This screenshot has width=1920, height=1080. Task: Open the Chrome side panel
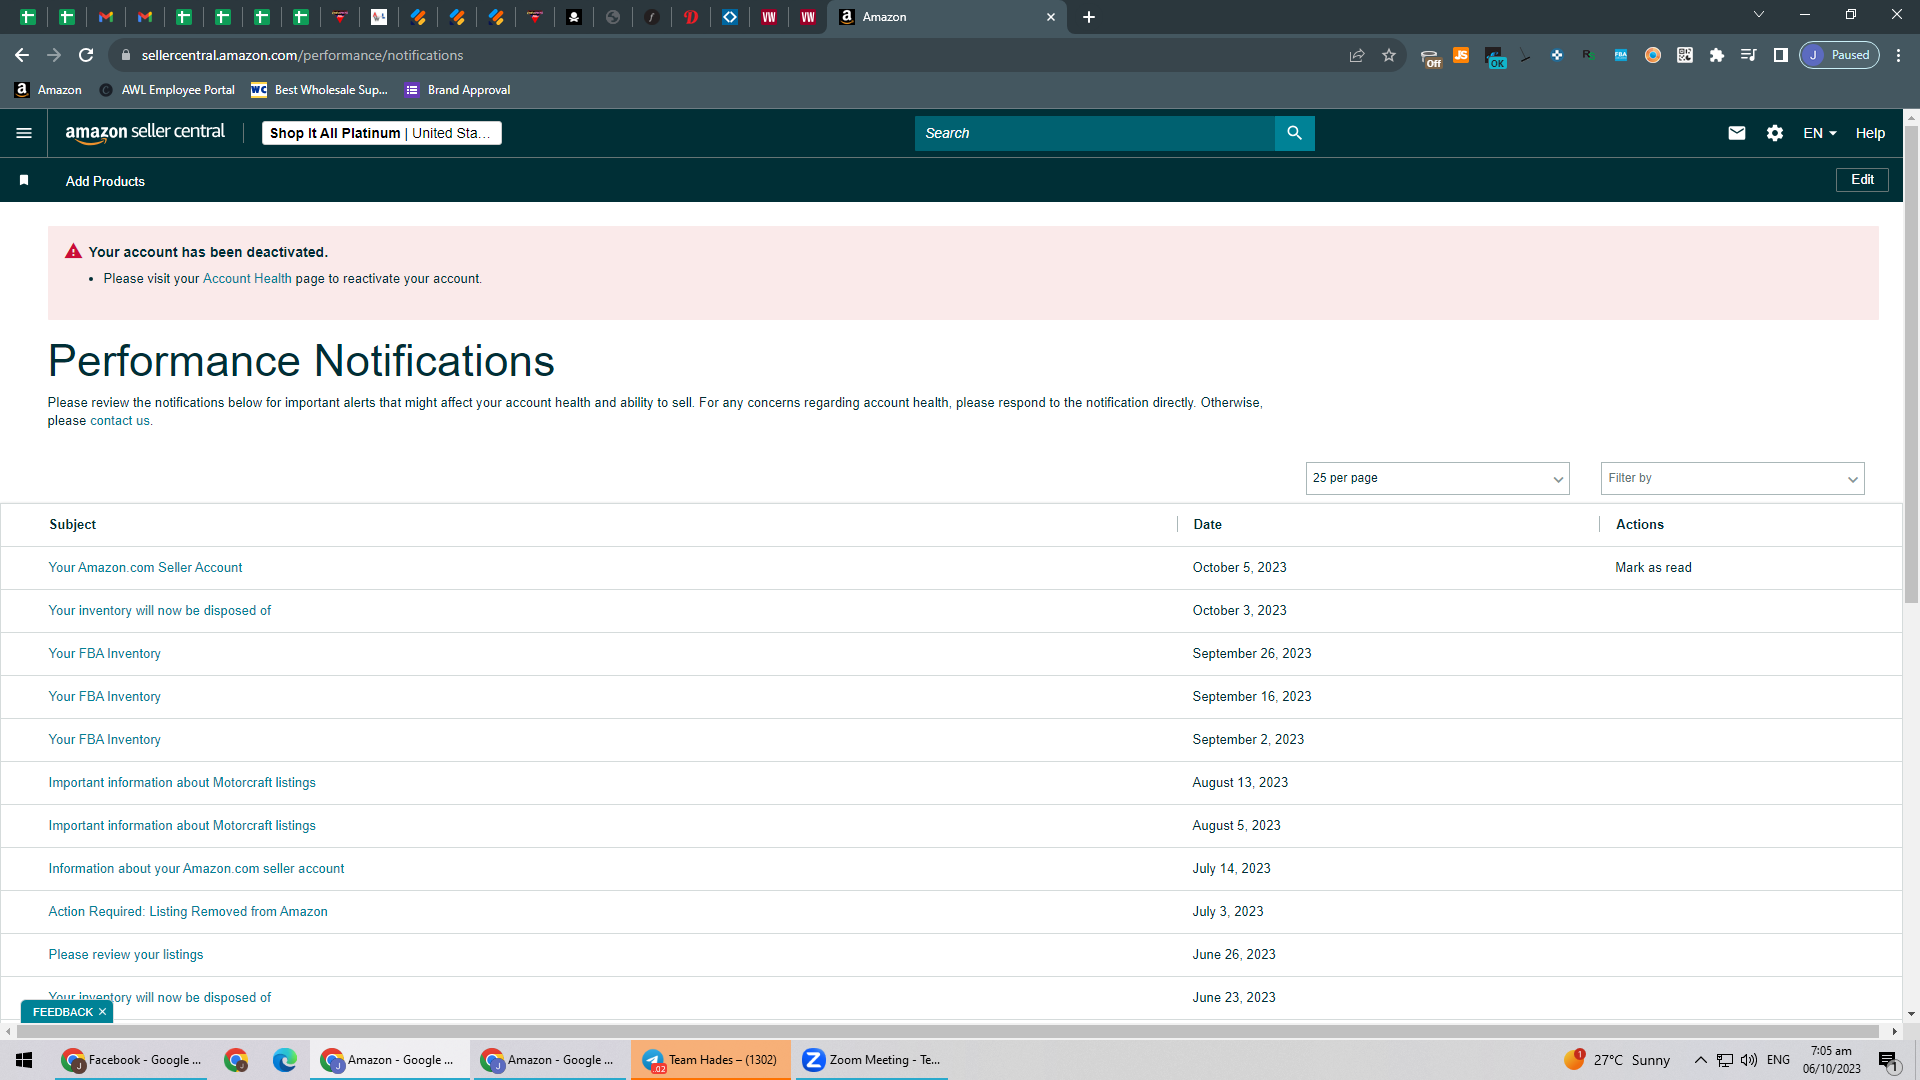tap(1781, 55)
